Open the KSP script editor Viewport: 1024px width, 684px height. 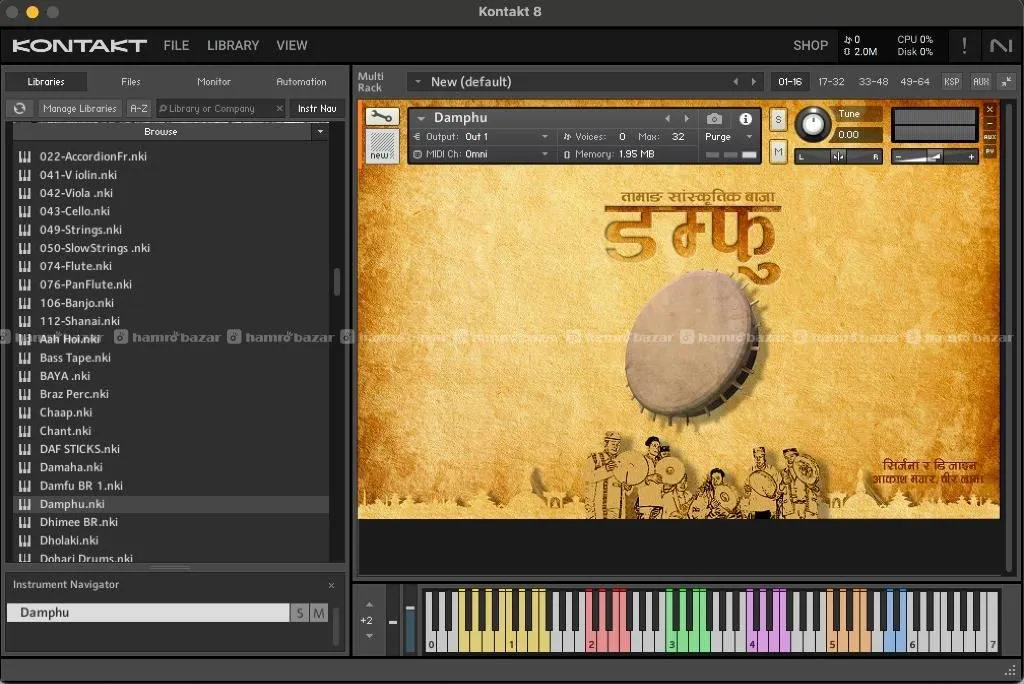pos(952,82)
